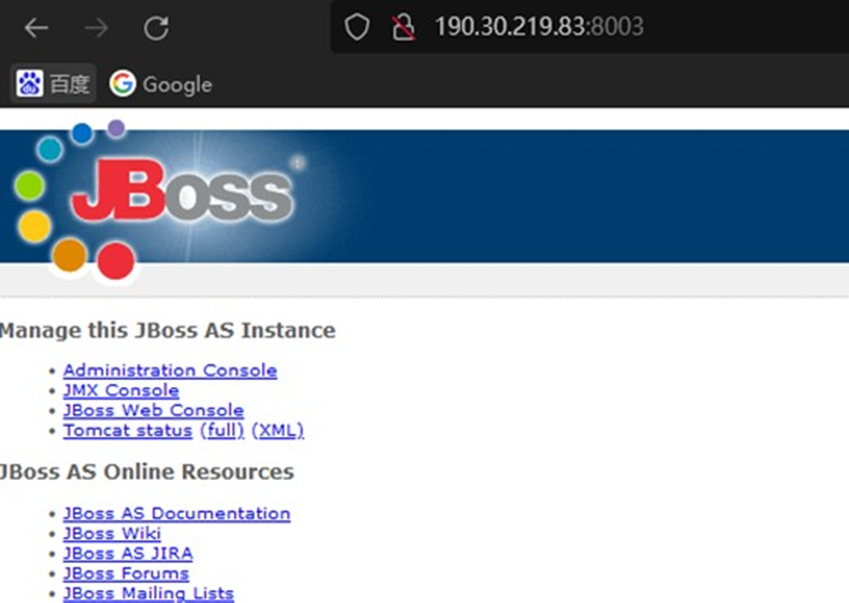Open the JBoss AS JIRA link
Image resolution: width=849 pixels, height=603 pixels.
click(128, 553)
